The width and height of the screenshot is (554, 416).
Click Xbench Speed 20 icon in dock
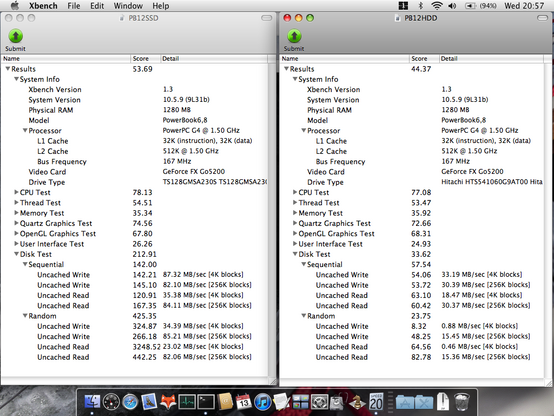(376, 402)
